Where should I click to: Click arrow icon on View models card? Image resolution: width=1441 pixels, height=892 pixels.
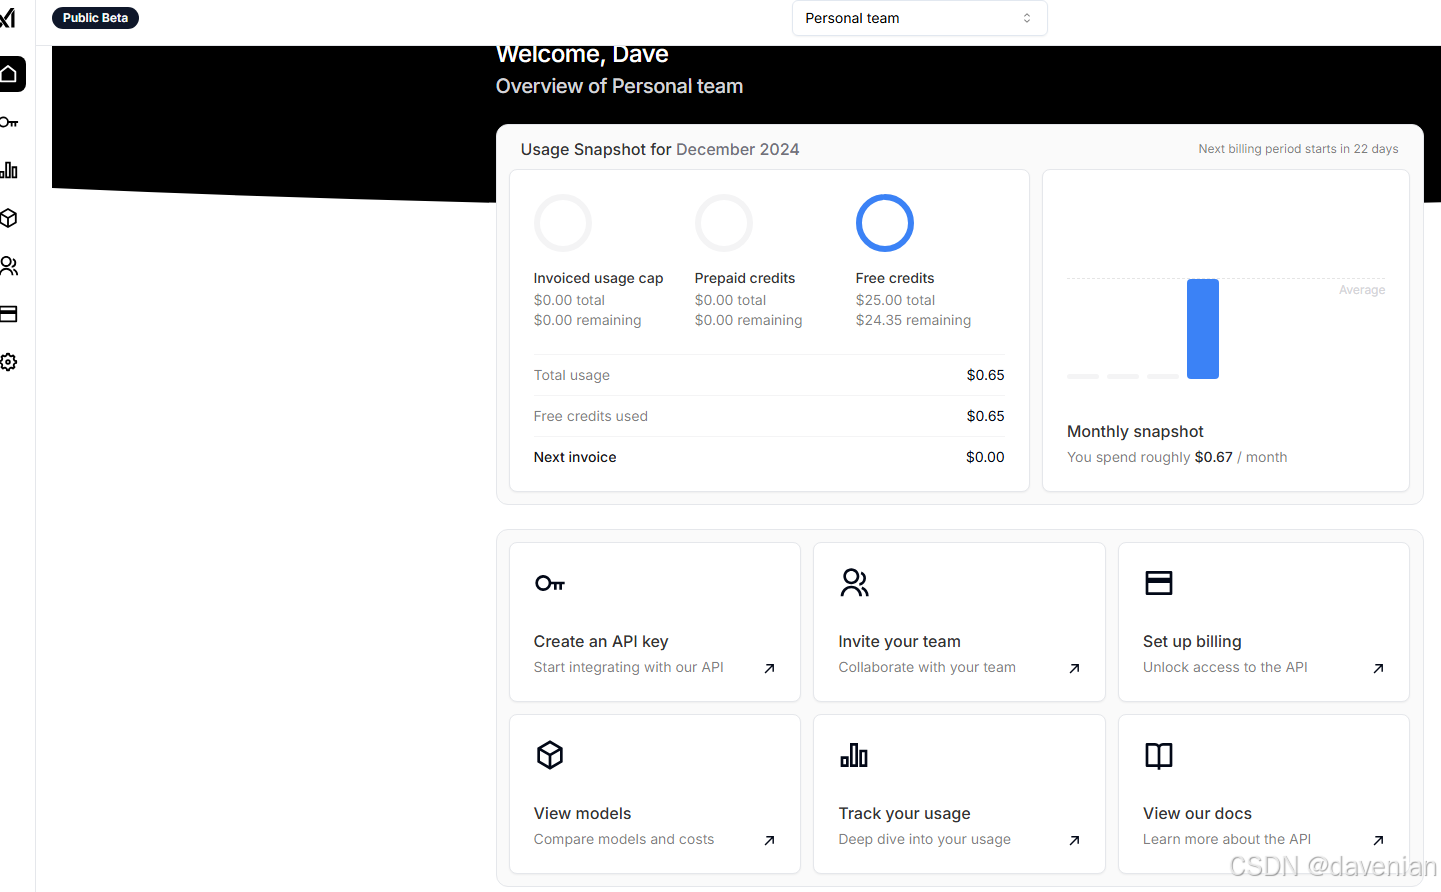769,840
